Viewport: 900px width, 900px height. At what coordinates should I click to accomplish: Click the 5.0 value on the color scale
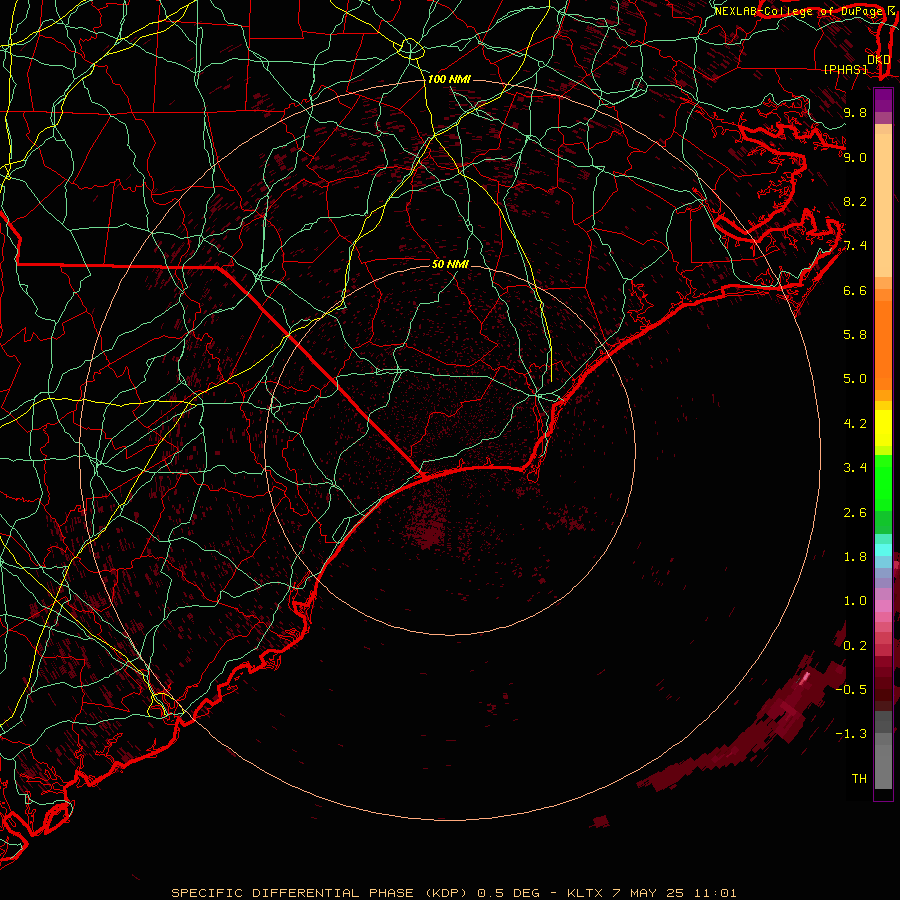click(855, 379)
